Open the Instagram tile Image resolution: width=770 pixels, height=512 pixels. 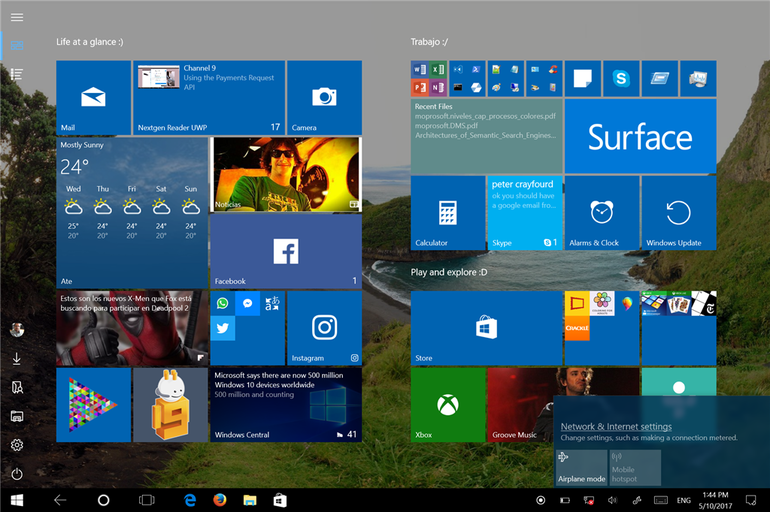pos(324,328)
